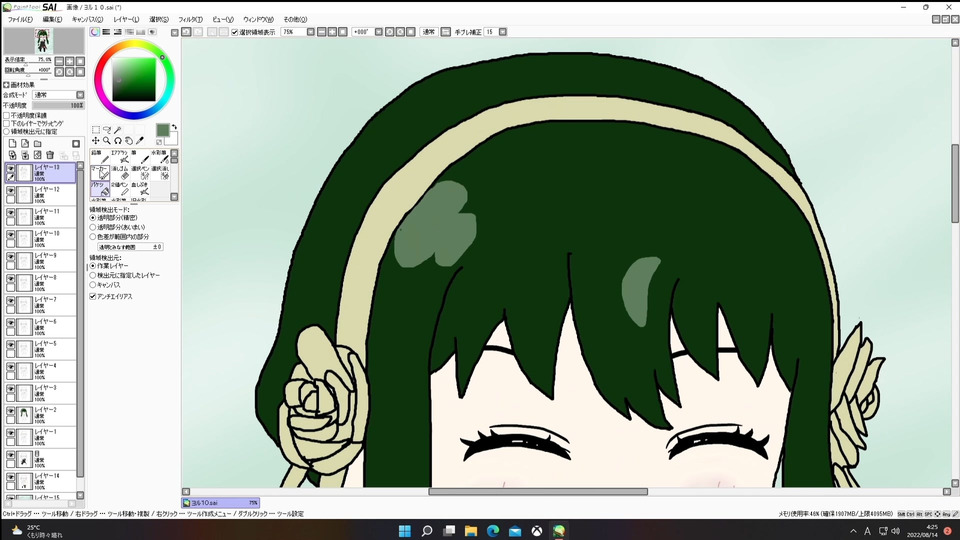
Task: Choose the selection pen (選択ペン) tool
Action: coord(140,172)
